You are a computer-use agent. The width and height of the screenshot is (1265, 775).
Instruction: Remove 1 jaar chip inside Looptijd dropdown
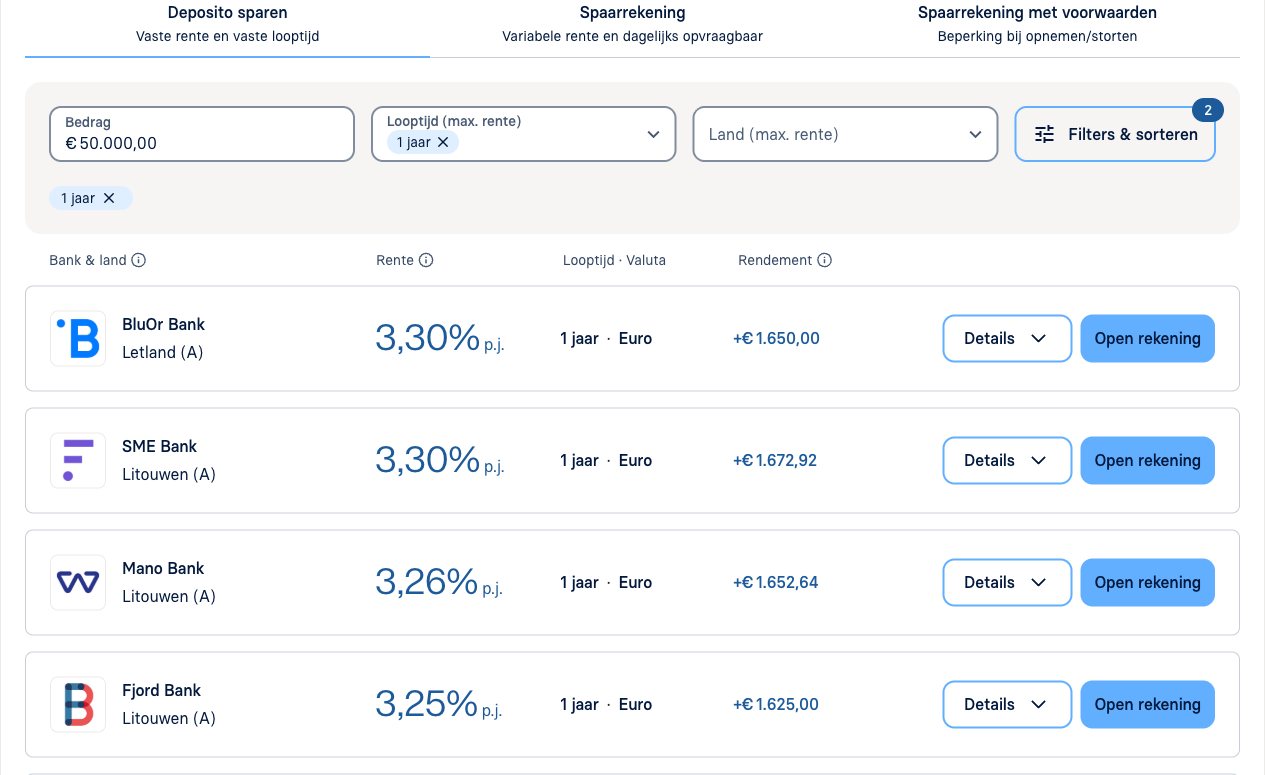443,142
